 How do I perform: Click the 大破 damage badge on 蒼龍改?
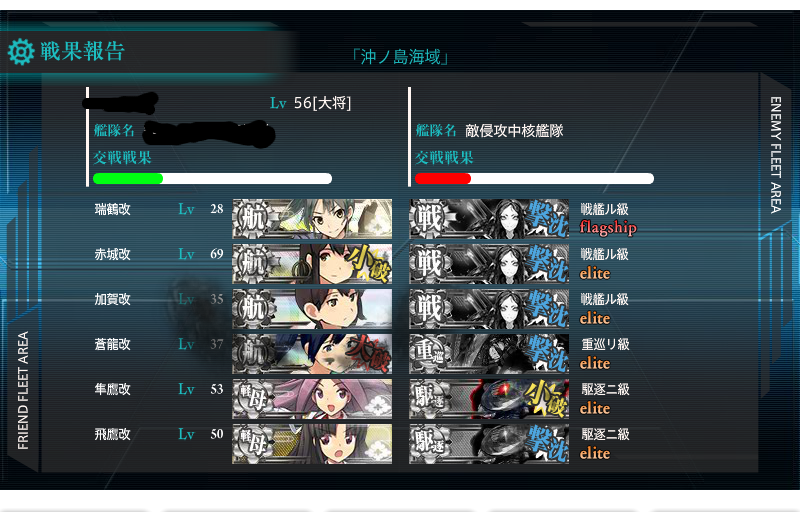(368, 354)
